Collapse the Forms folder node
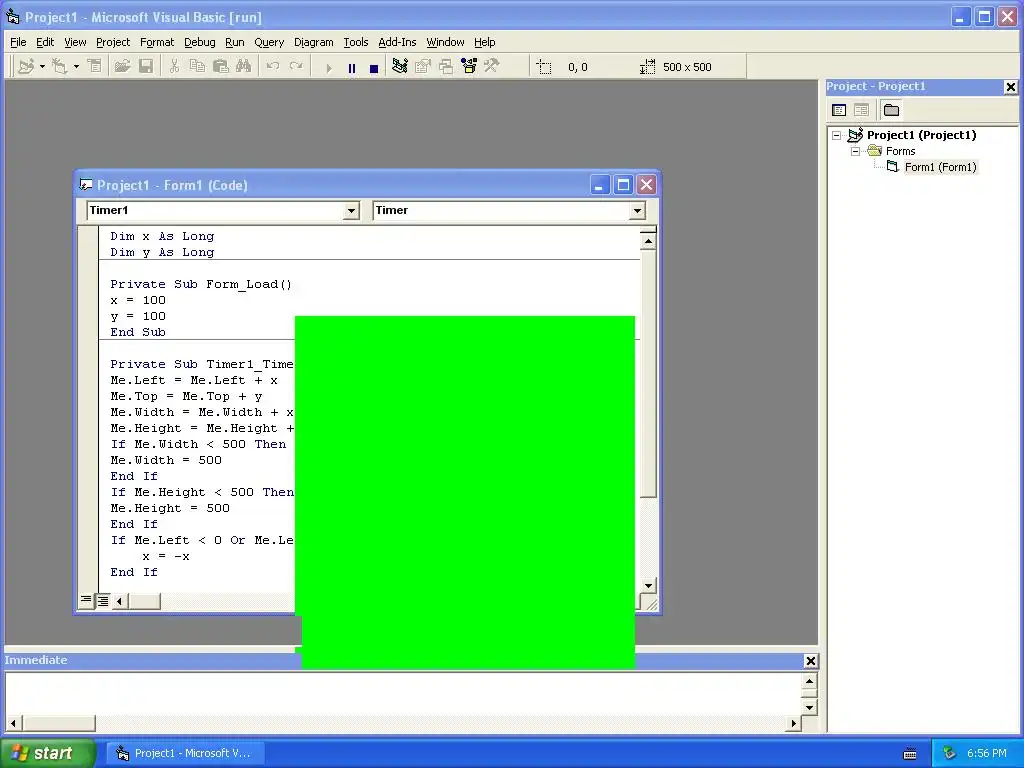Viewport: 1024px width, 768px height. pos(856,151)
